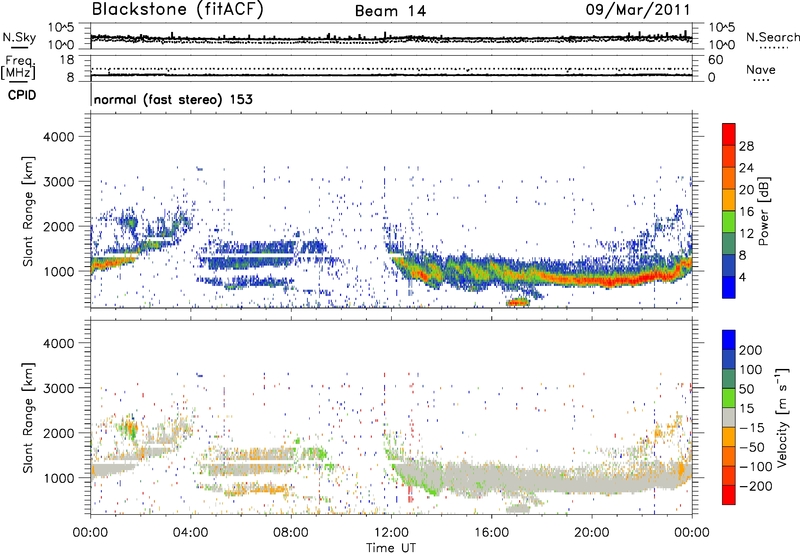Click light green Power segment between 12 and 16

[729, 222]
